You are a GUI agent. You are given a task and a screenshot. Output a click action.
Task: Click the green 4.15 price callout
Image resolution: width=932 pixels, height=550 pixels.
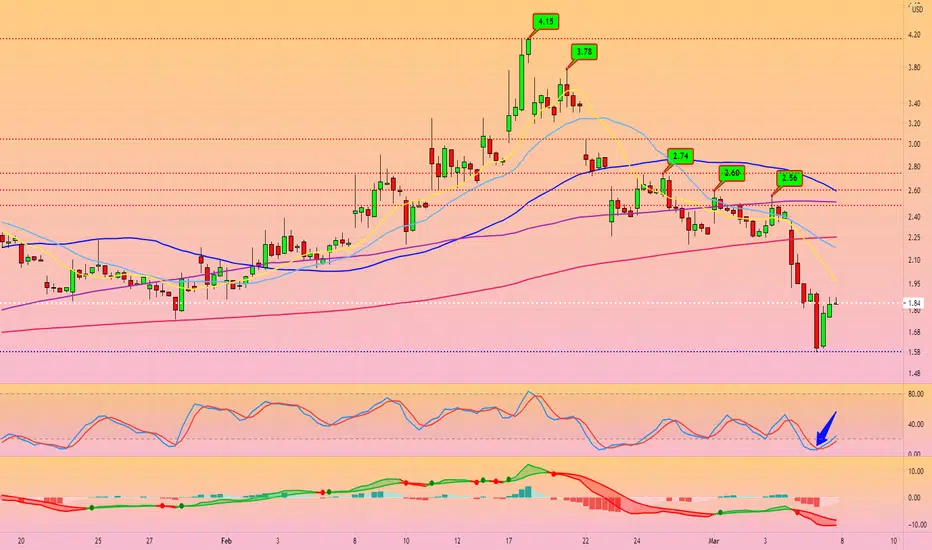[545, 22]
